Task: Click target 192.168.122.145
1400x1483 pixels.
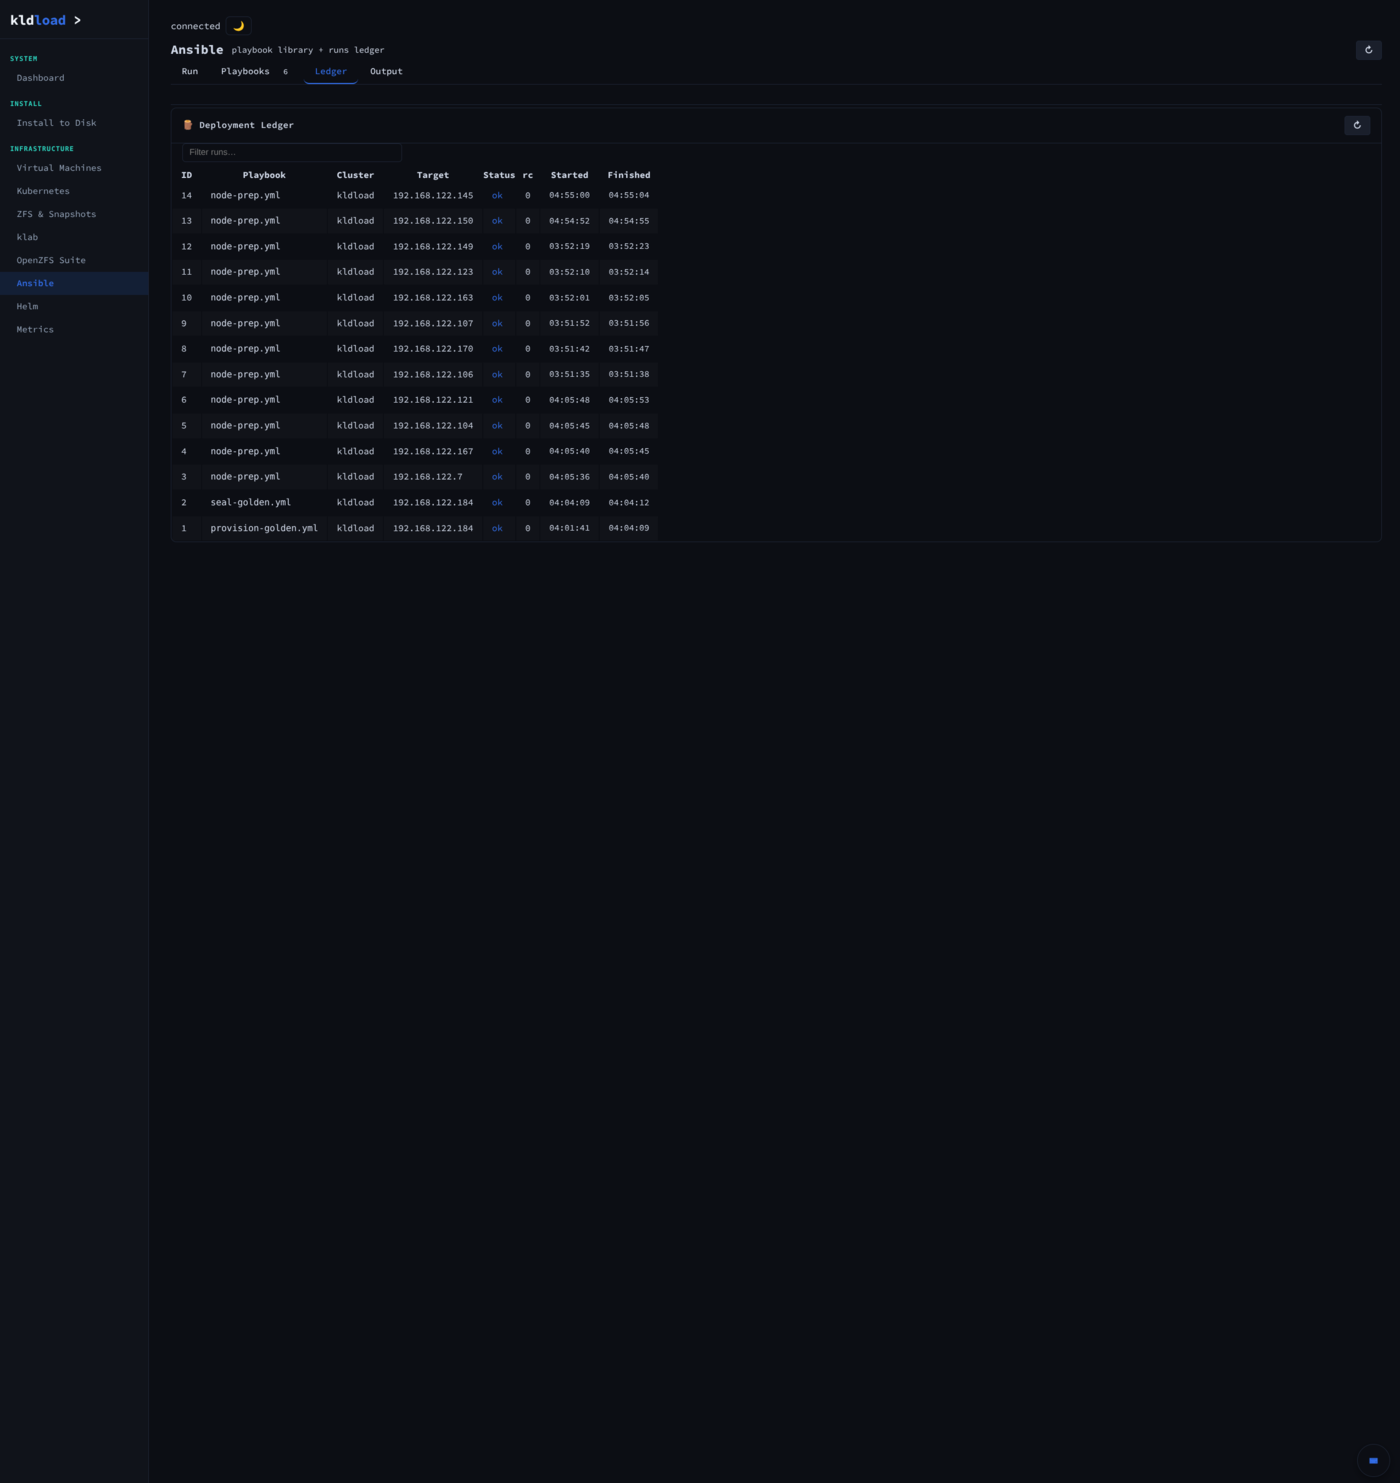Action: pyautogui.click(x=433, y=195)
